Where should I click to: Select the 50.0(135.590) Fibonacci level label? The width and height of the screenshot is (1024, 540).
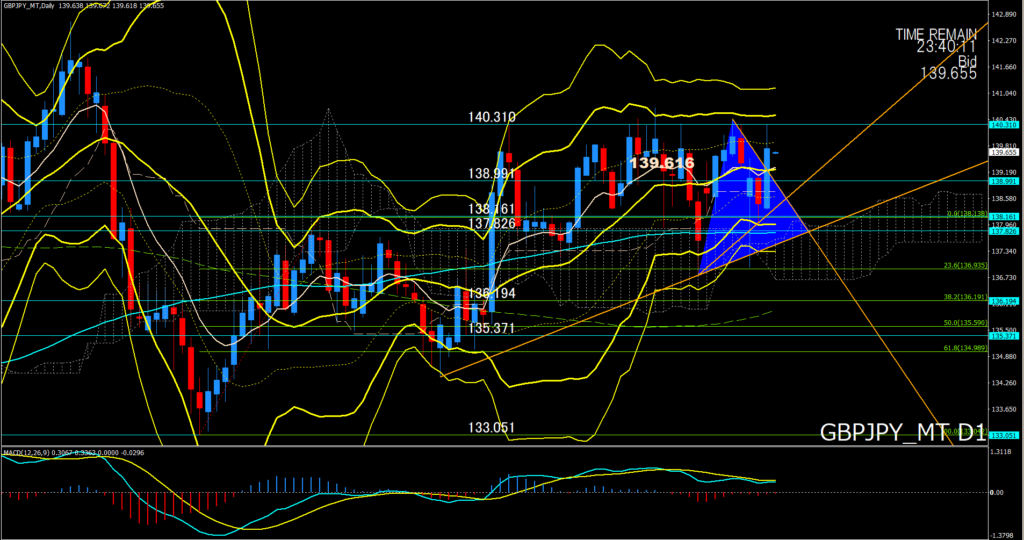[x=966, y=323]
